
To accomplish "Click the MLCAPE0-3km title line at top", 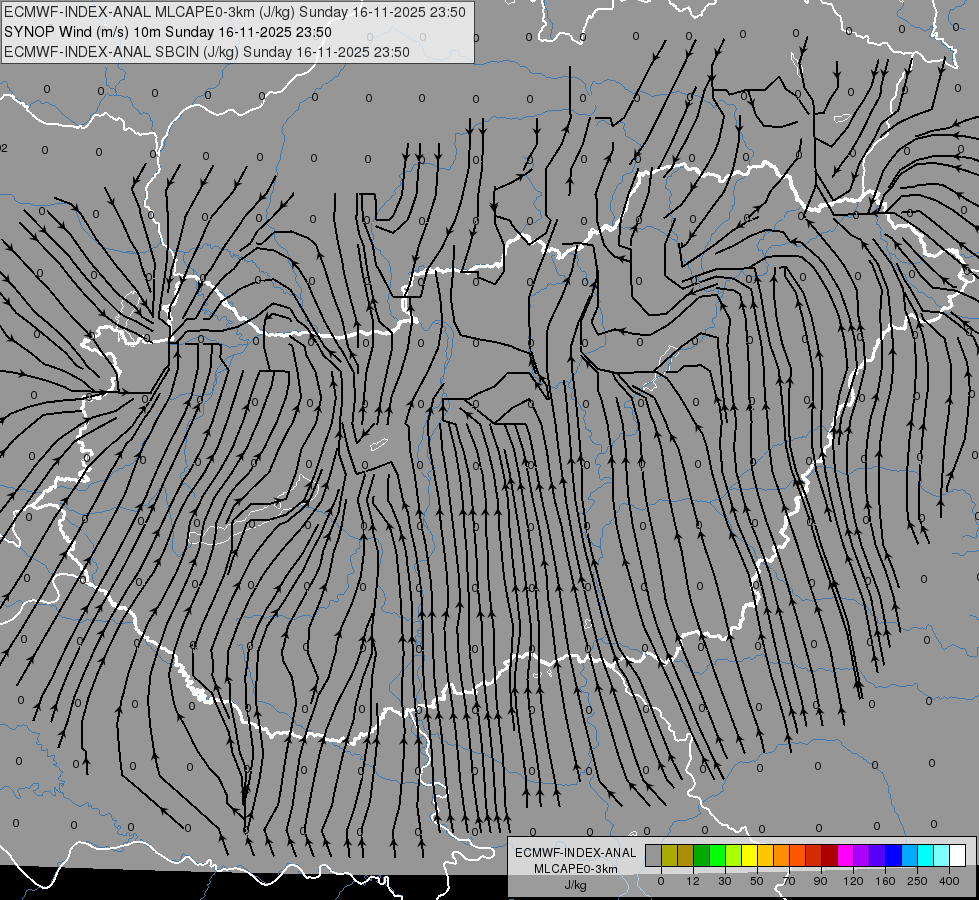I will click(x=235, y=12).
